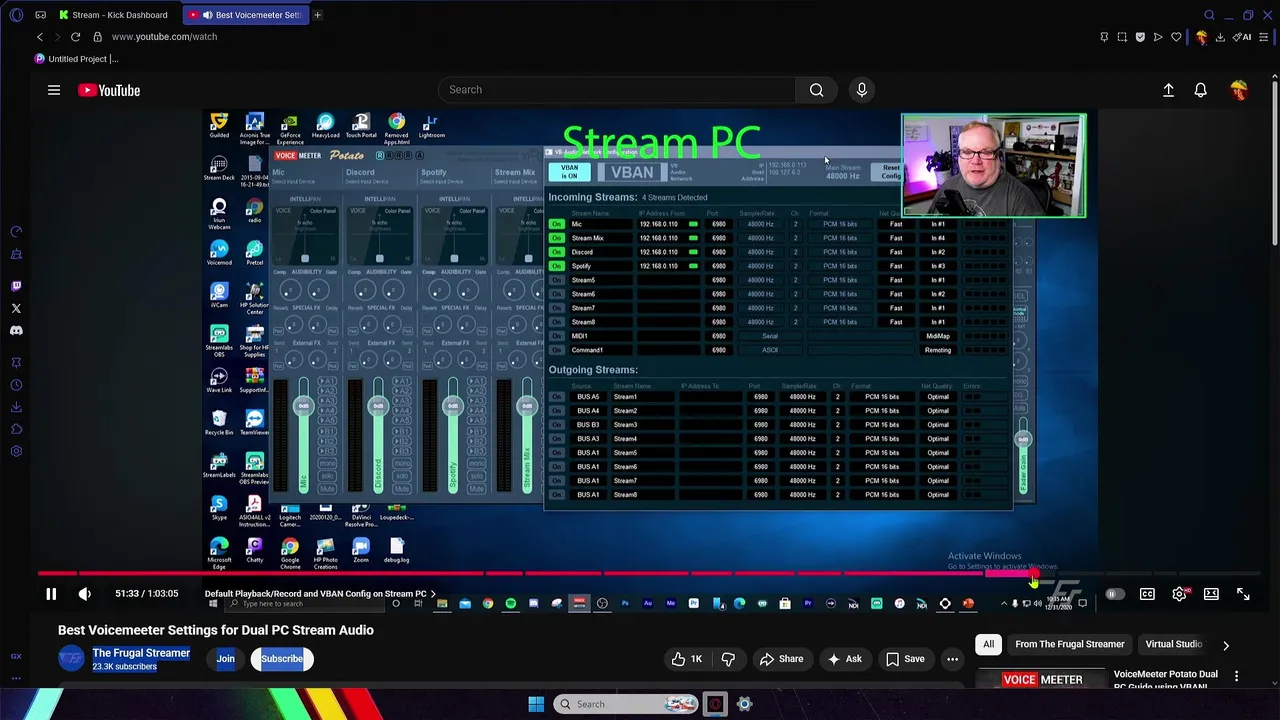Toggle the autoplay switch
This screenshot has width=1280, height=720.
(1114, 594)
